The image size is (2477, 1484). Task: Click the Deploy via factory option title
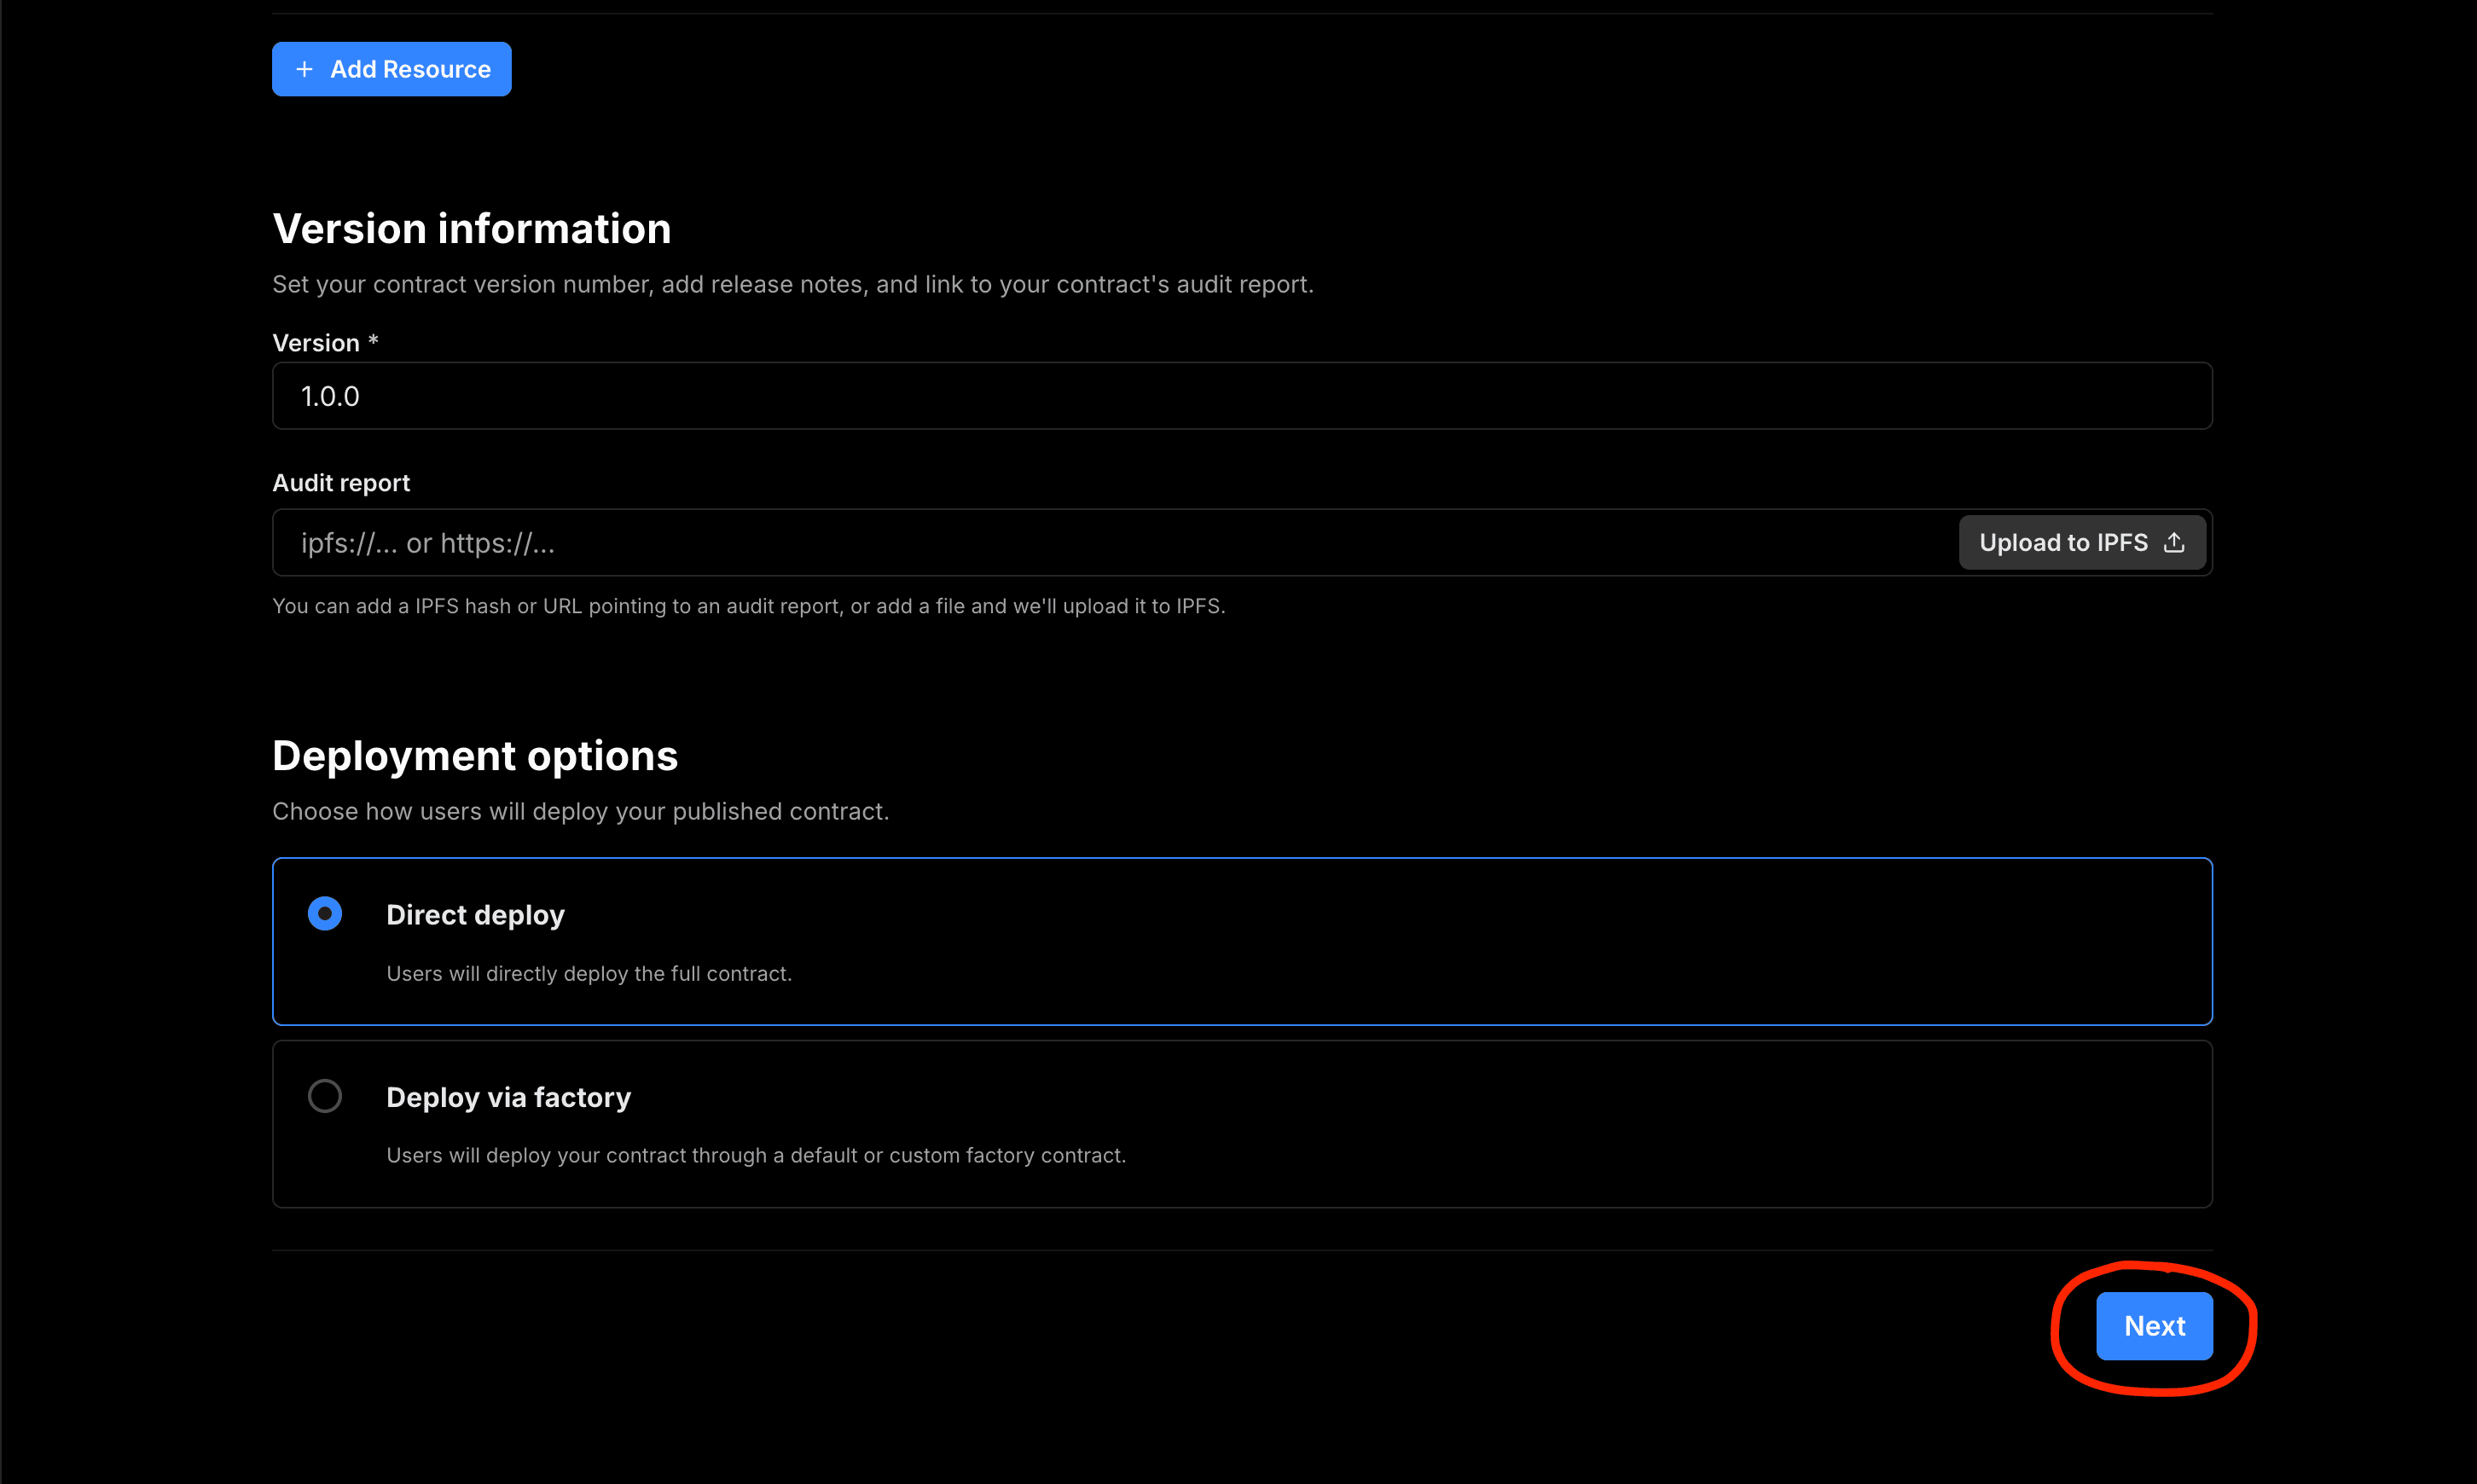[508, 1097]
